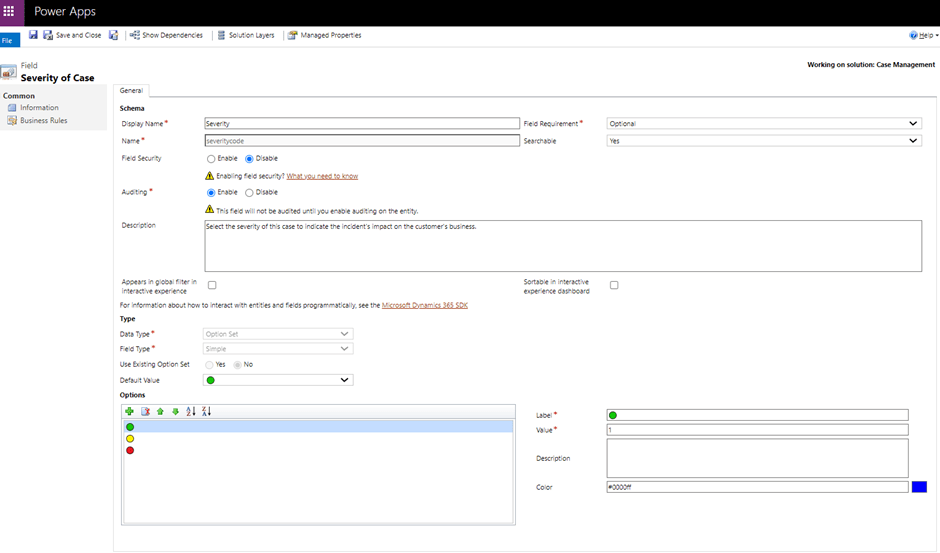Move selected option down with green arrow

point(175,411)
